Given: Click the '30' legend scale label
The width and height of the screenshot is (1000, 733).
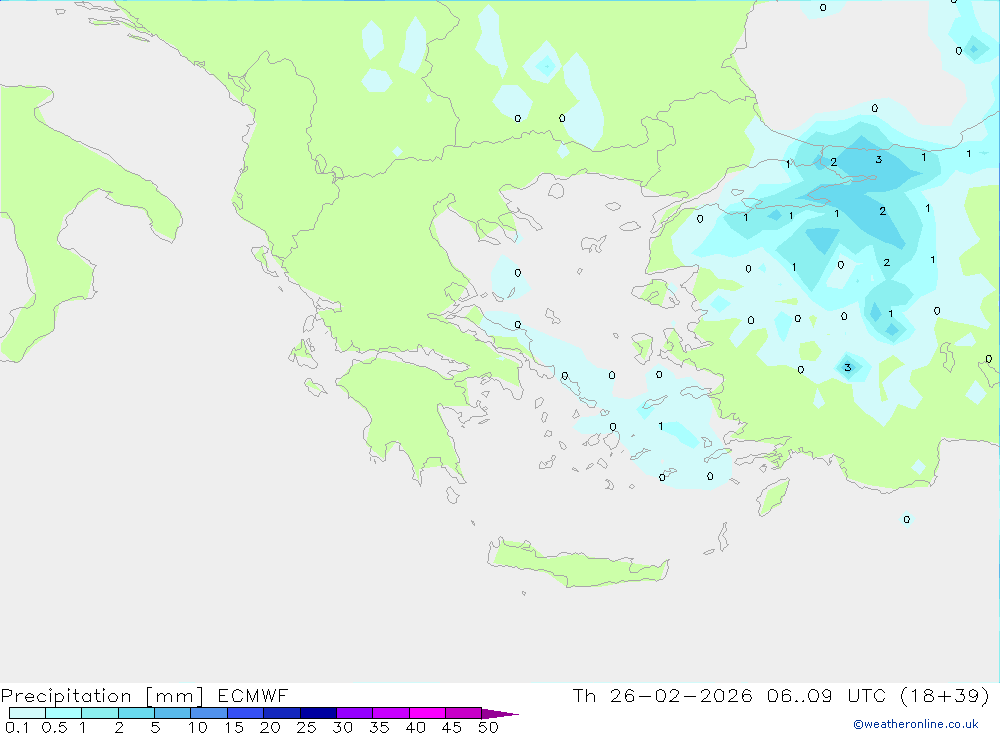Looking at the screenshot, I should [343, 727].
